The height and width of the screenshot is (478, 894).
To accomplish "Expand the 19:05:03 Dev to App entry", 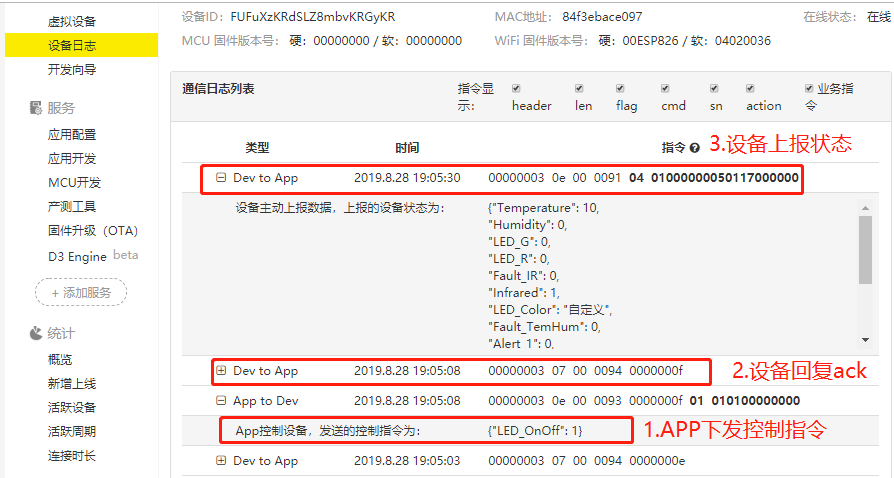I will click(221, 461).
